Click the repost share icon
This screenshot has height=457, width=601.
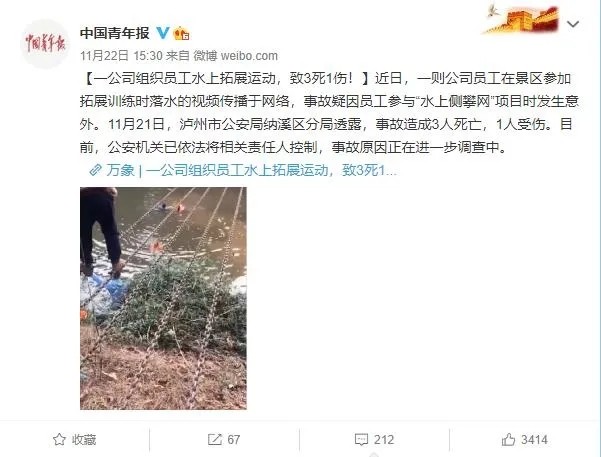[215, 439]
